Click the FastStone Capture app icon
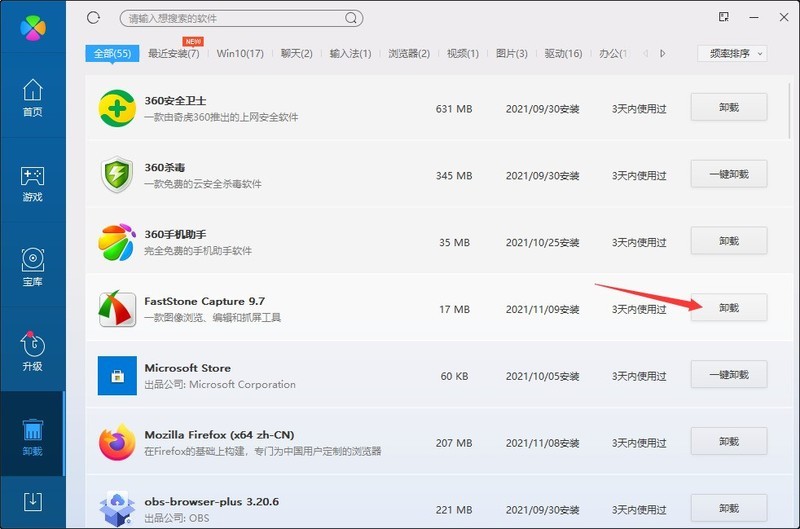Image resolution: width=800 pixels, height=529 pixels. 117,309
